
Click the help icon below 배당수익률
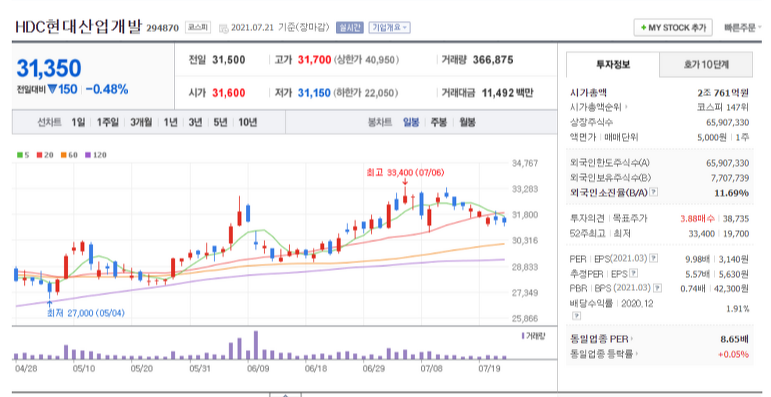[x=576, y=315]
